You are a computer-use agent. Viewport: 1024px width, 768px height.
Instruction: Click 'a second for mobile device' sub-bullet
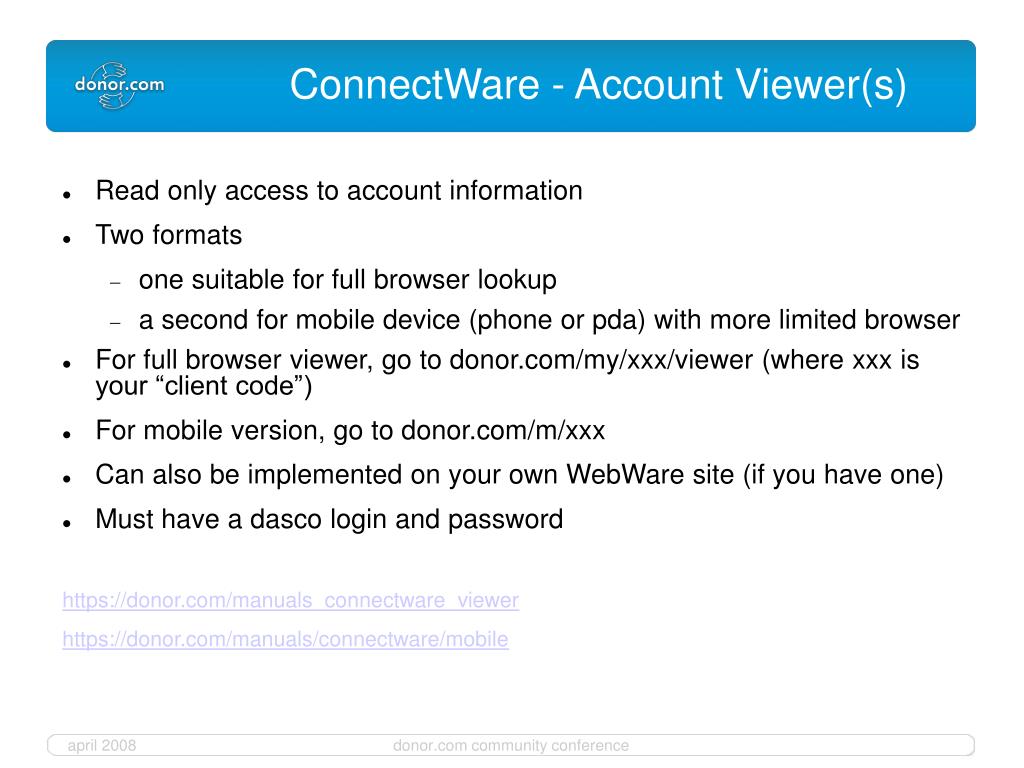pyautogui.click(x=549, y=320)
